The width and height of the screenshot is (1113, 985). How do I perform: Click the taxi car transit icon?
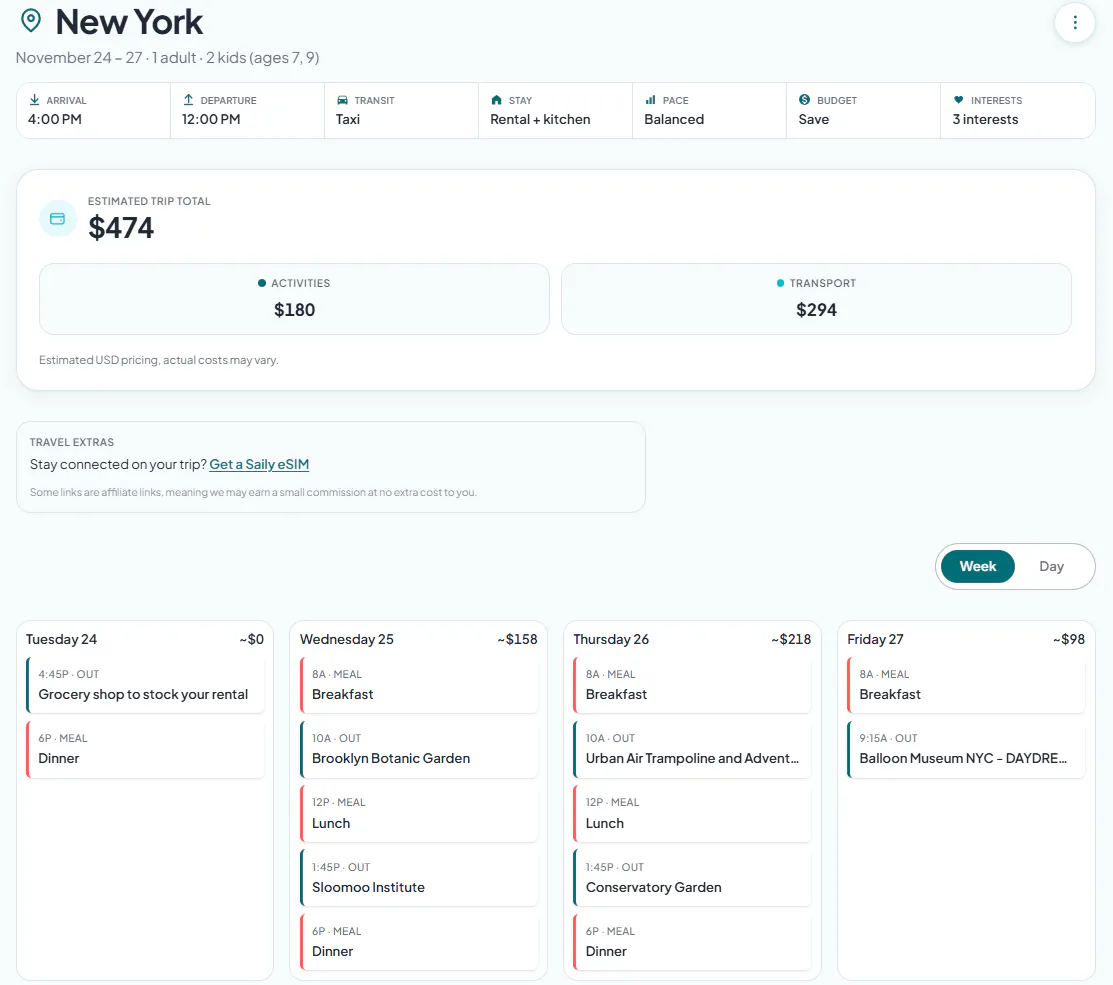342,100
